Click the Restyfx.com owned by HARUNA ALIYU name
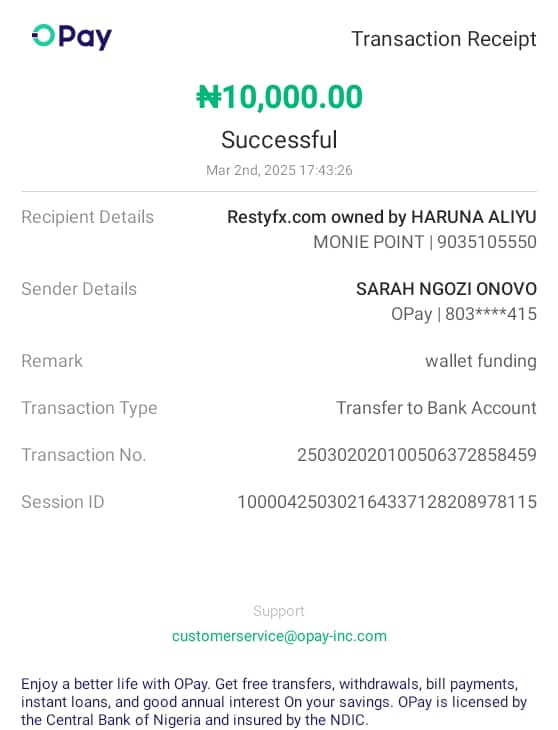This screenshot has height=730, width=558. point(382,217)
